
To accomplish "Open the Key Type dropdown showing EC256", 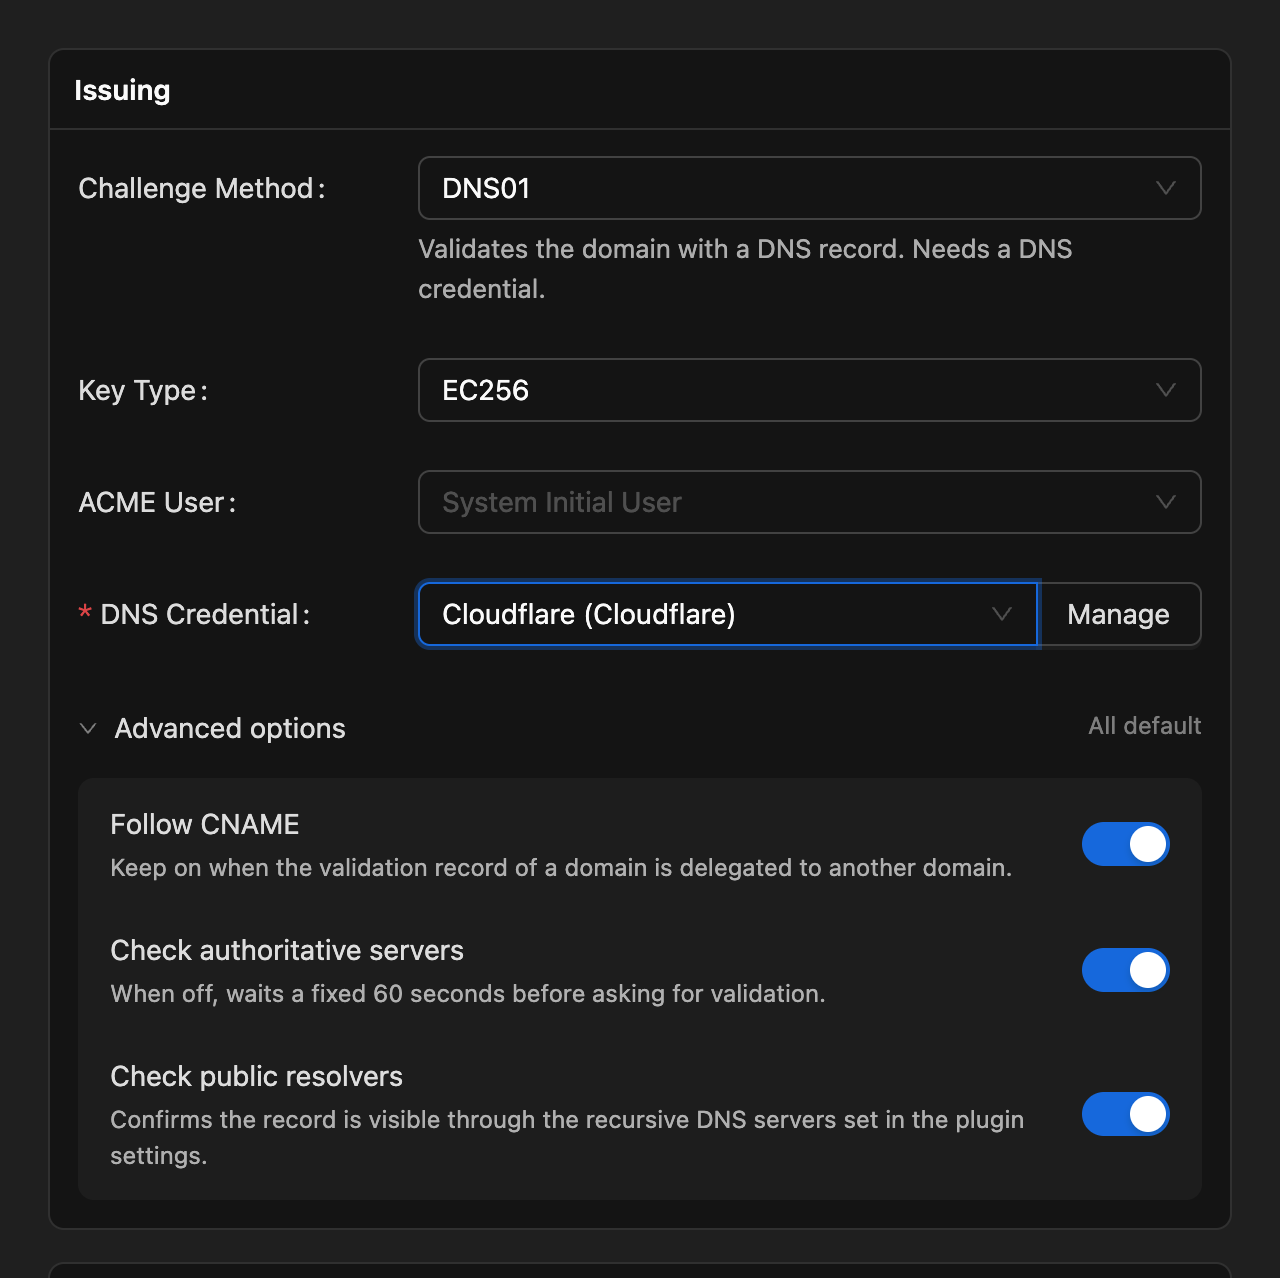I will pyautogui.click(x=809, y=390).
